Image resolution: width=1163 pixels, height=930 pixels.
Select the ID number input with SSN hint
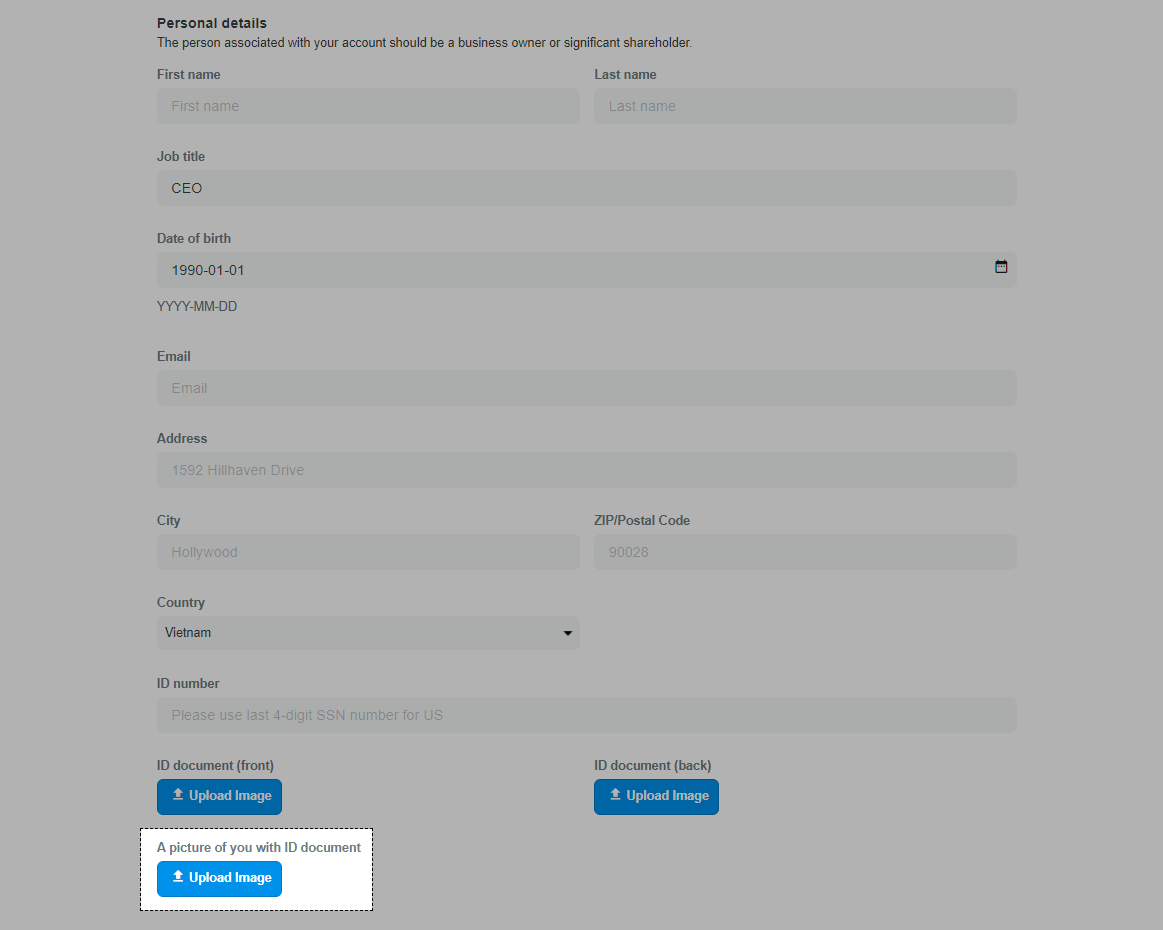586,715
